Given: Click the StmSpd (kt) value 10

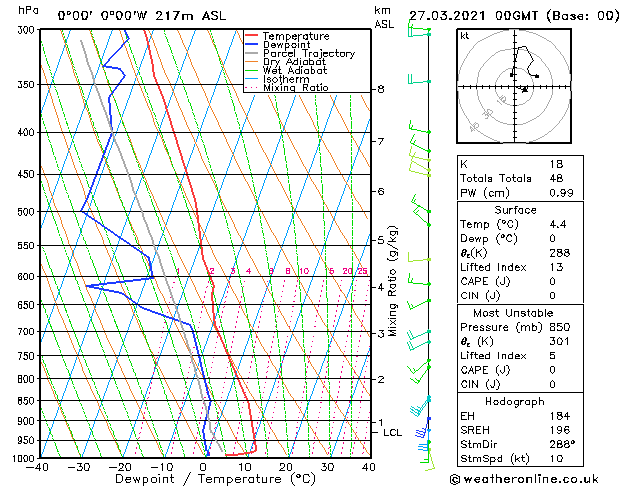Looking at the screenshot, I should point(556,458).
